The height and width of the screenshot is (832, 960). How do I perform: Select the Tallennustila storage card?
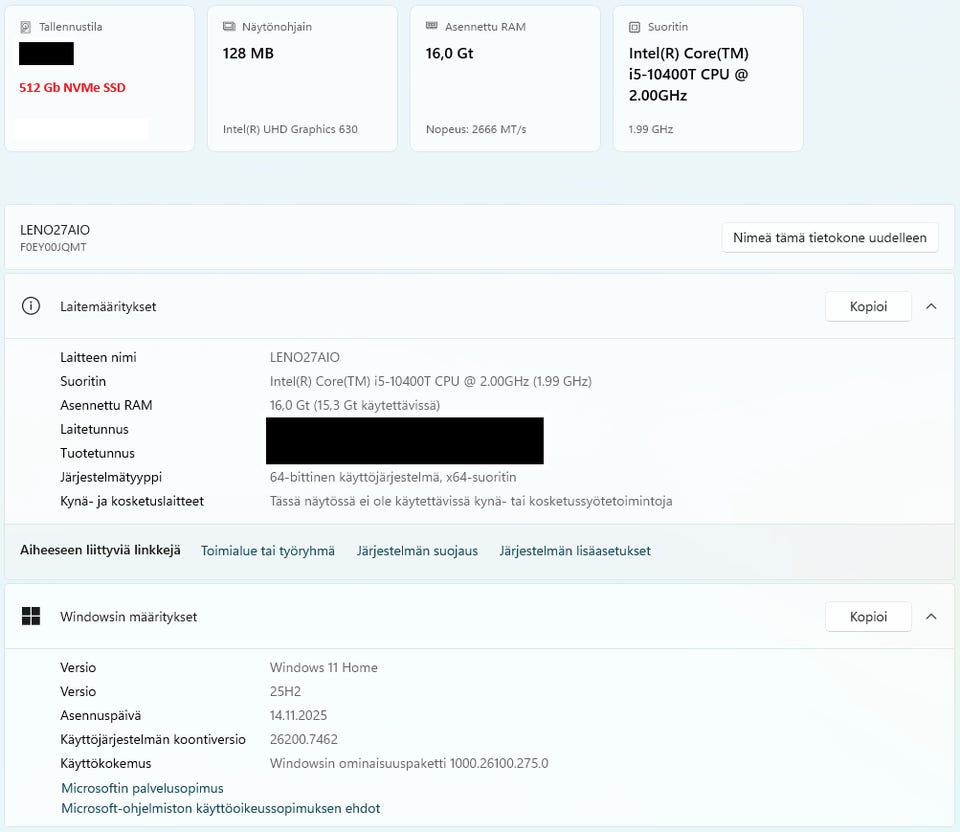(99, 78)
